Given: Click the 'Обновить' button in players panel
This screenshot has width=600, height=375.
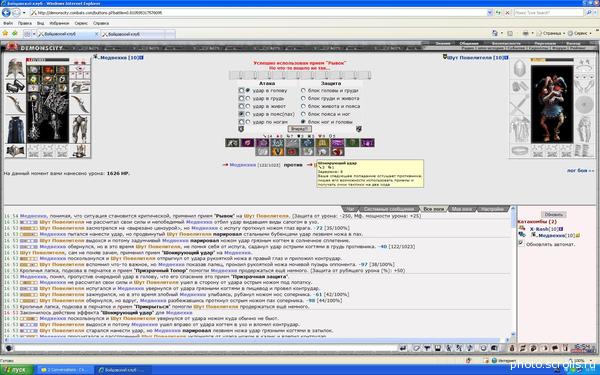Looking at the screenshot, I should click(x=553, y=214).
